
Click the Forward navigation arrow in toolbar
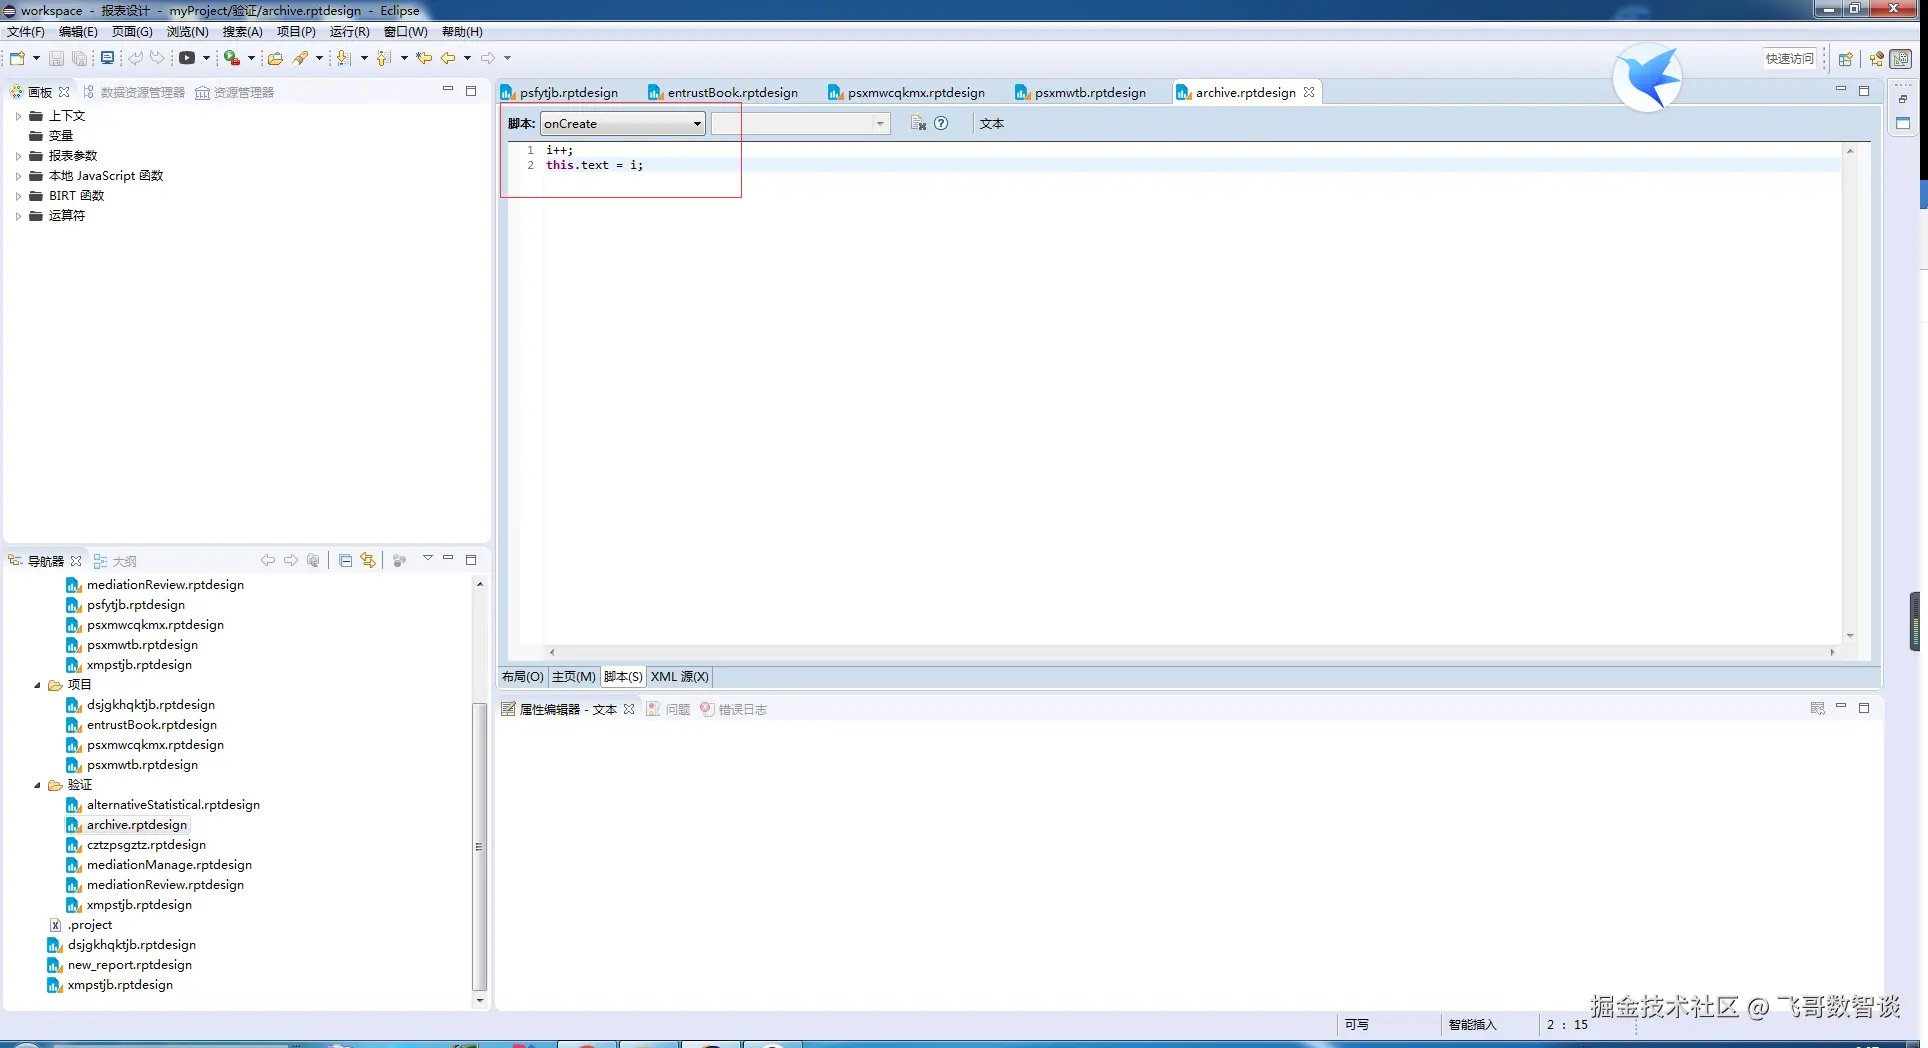point(488,58)
